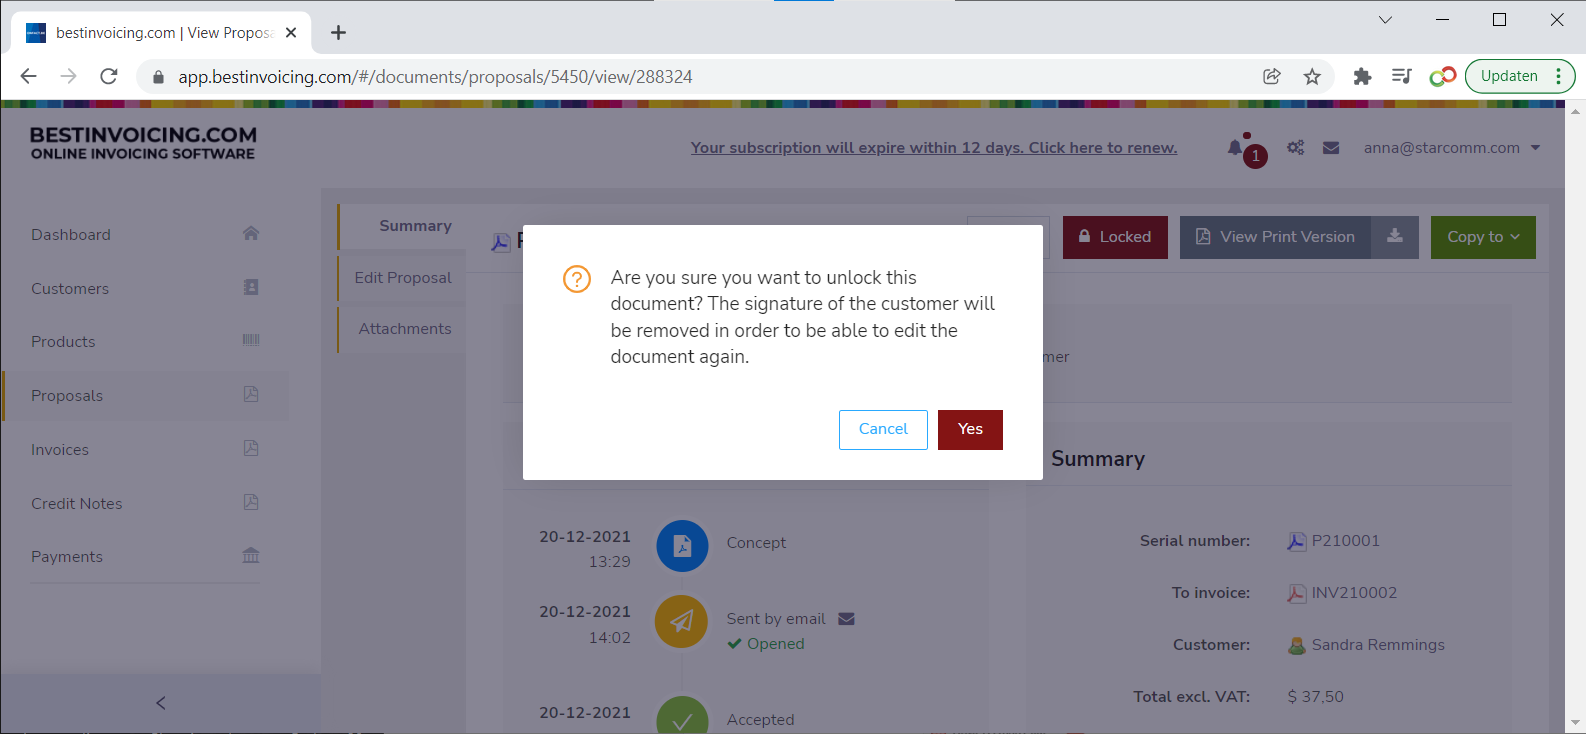Screen dimensions: 1586x734
Task: Open settings gears icon in header
Action: point(1295,148)
